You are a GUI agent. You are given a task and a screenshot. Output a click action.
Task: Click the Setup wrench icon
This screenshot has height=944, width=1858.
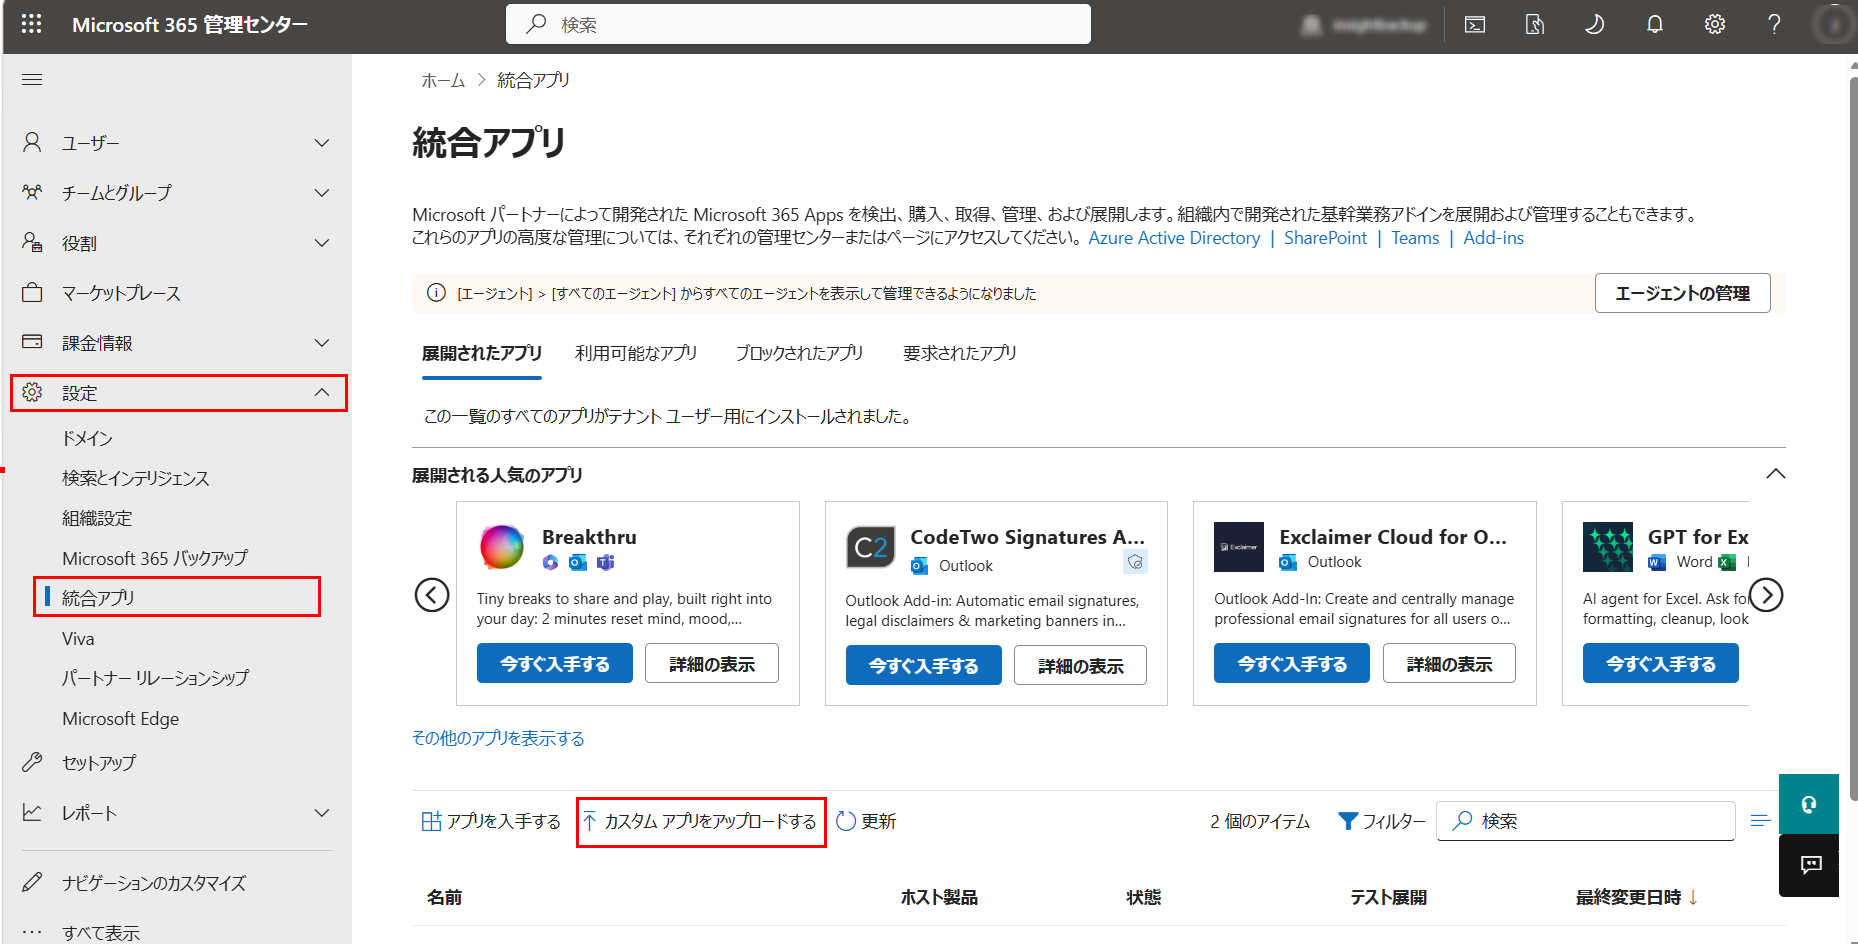[x=32, y=762]
